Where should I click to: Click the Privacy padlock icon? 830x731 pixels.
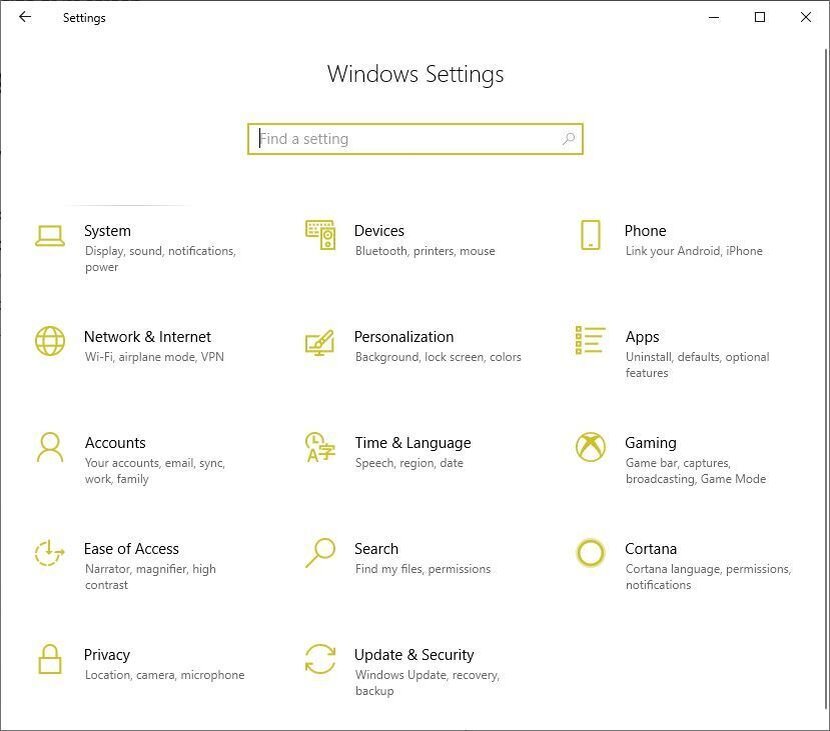[50, 659]
